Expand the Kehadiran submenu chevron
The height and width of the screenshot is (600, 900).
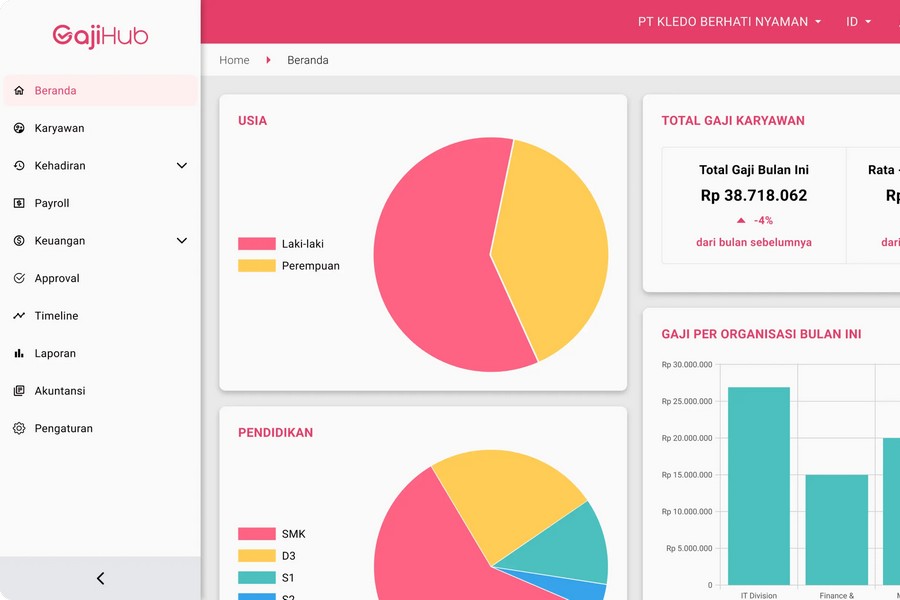coord(182,166)
